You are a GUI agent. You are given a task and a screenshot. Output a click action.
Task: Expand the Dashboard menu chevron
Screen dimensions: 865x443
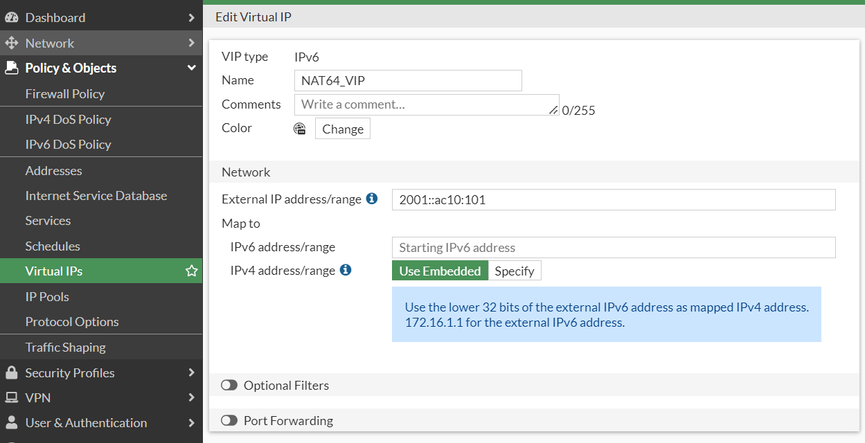(x=191, y=17)
